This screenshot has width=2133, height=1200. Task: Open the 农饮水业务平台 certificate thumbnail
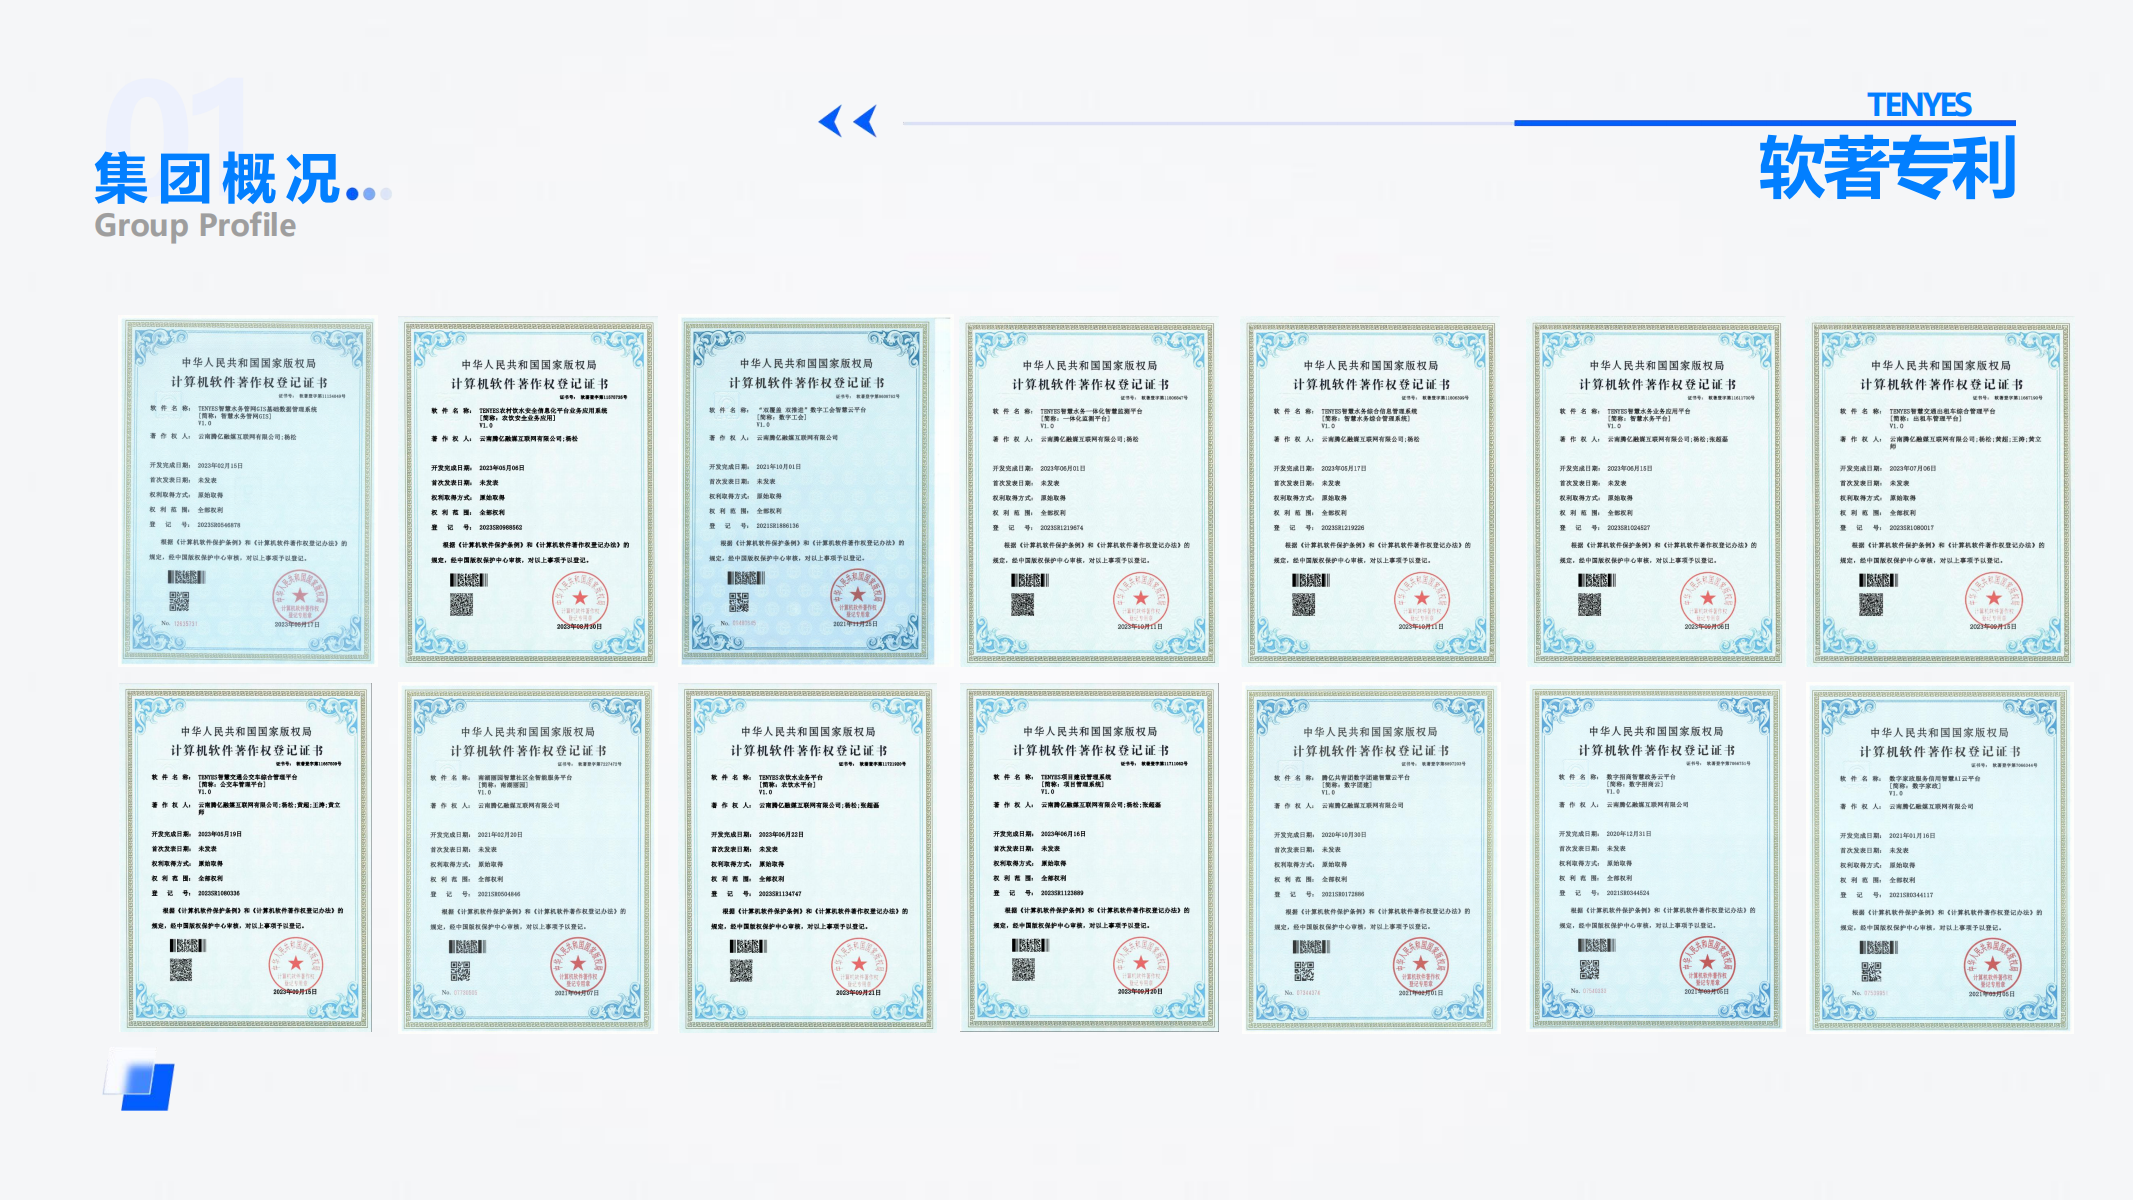click(808, 858)
